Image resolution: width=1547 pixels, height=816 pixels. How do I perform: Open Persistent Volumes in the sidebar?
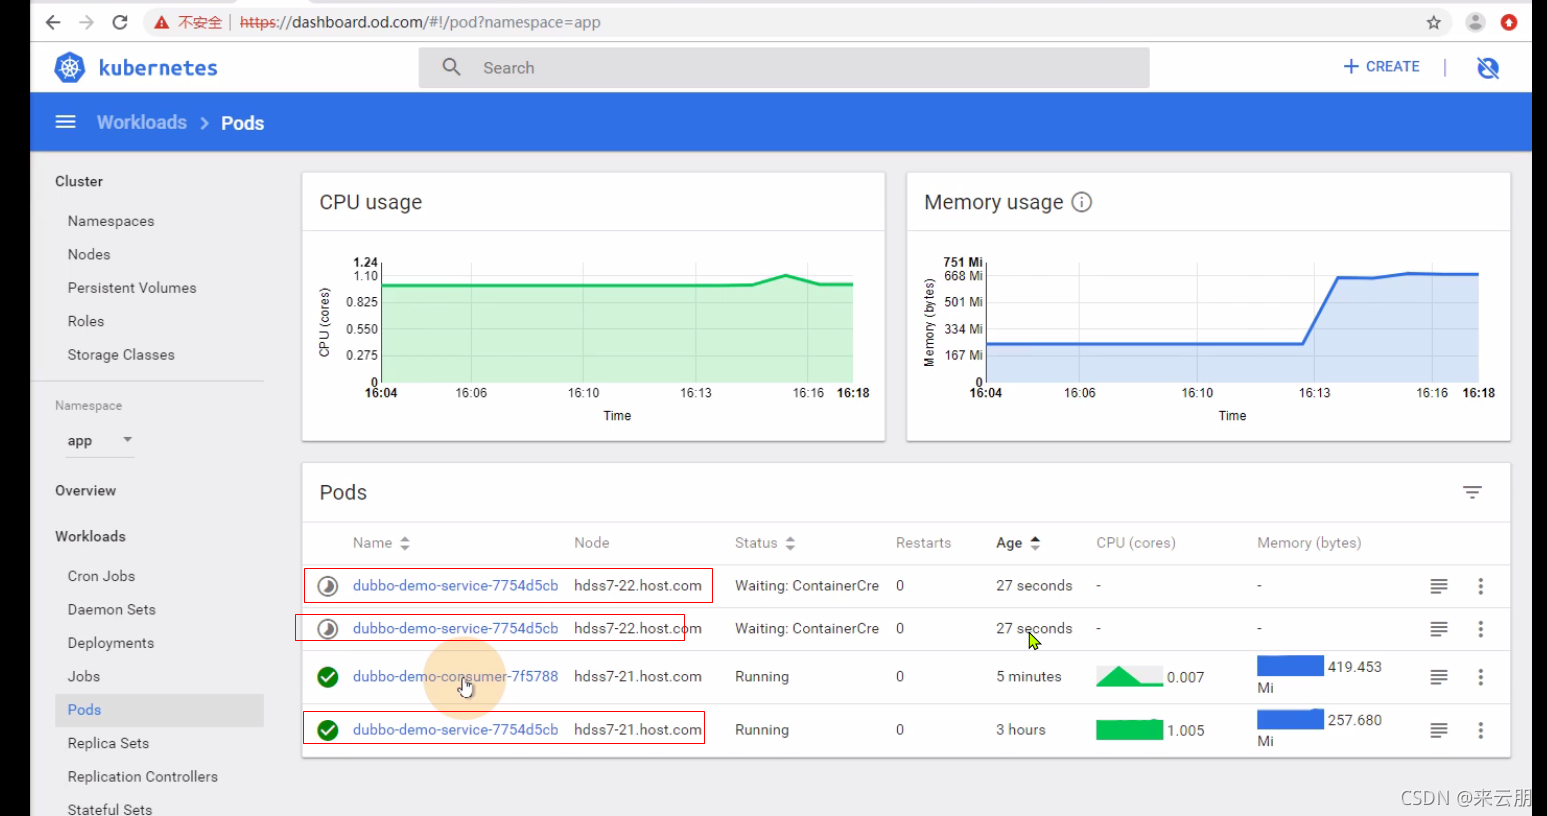coord(132,288)
